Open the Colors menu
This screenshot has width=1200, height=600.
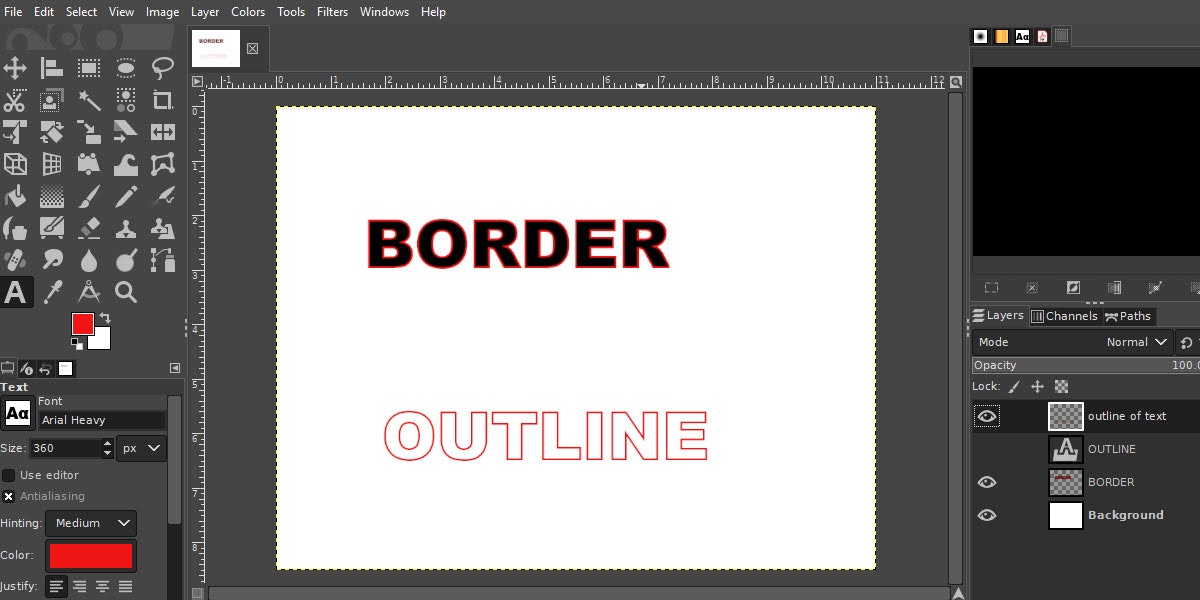(248, 12)
